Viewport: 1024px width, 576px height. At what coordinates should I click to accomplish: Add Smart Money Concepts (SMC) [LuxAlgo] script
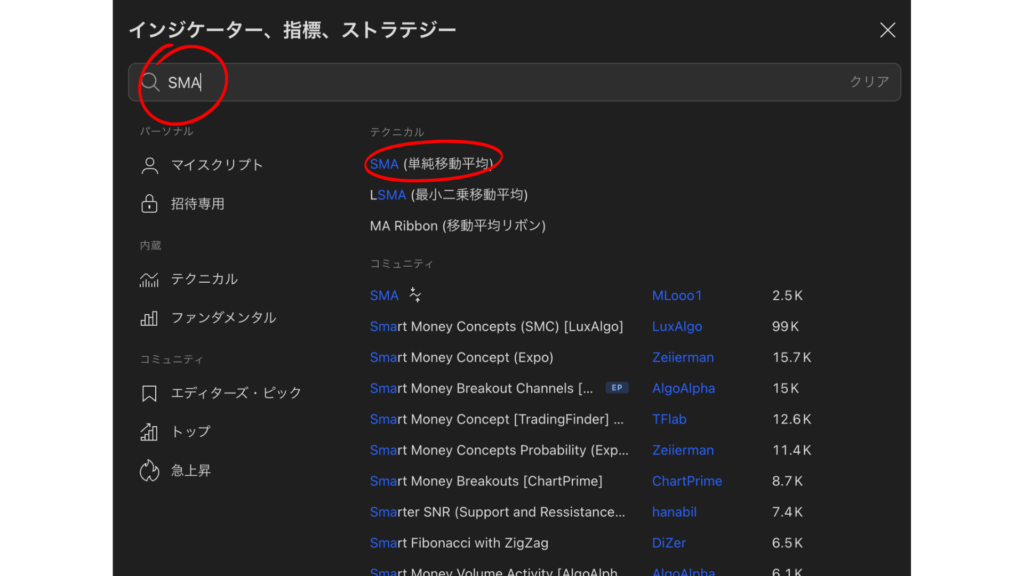point(496,327)
